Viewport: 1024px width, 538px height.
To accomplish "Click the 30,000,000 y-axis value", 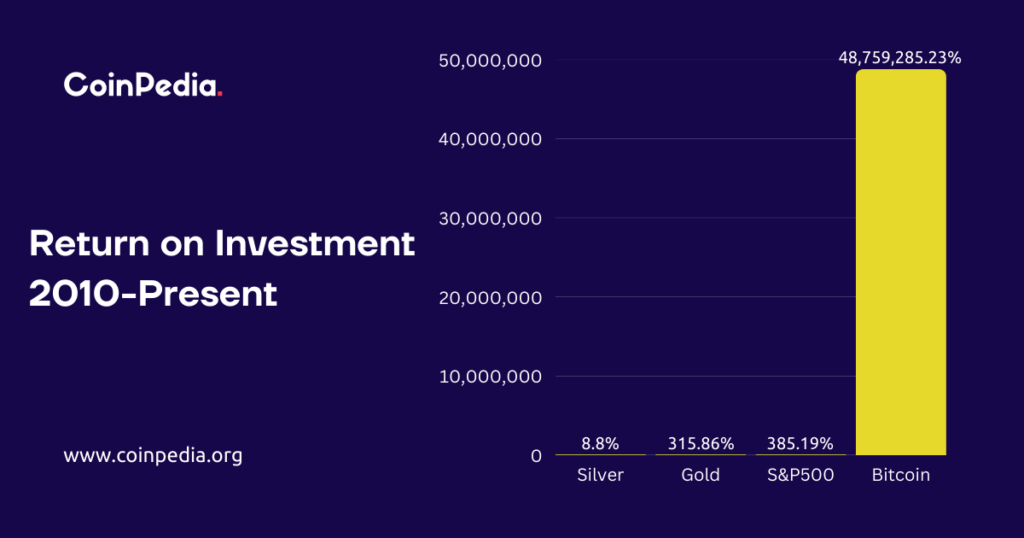I will 490,218.
